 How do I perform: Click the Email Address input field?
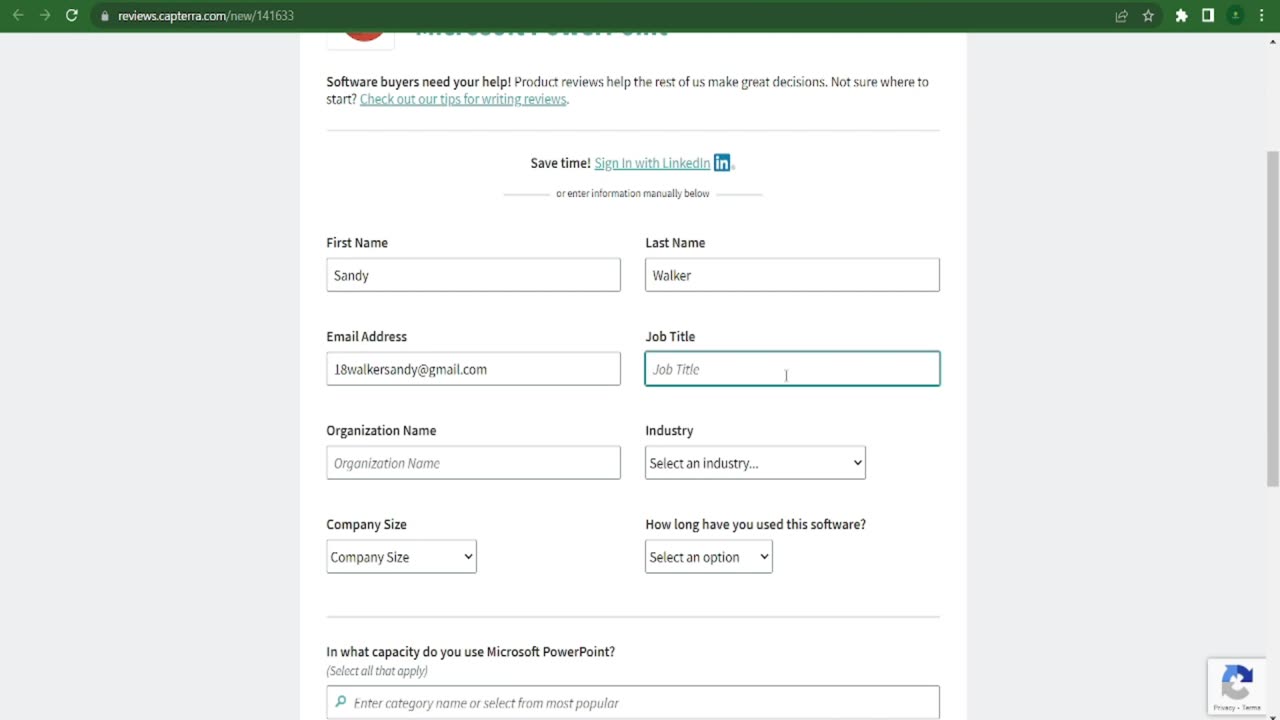click(x=473, y=369)
